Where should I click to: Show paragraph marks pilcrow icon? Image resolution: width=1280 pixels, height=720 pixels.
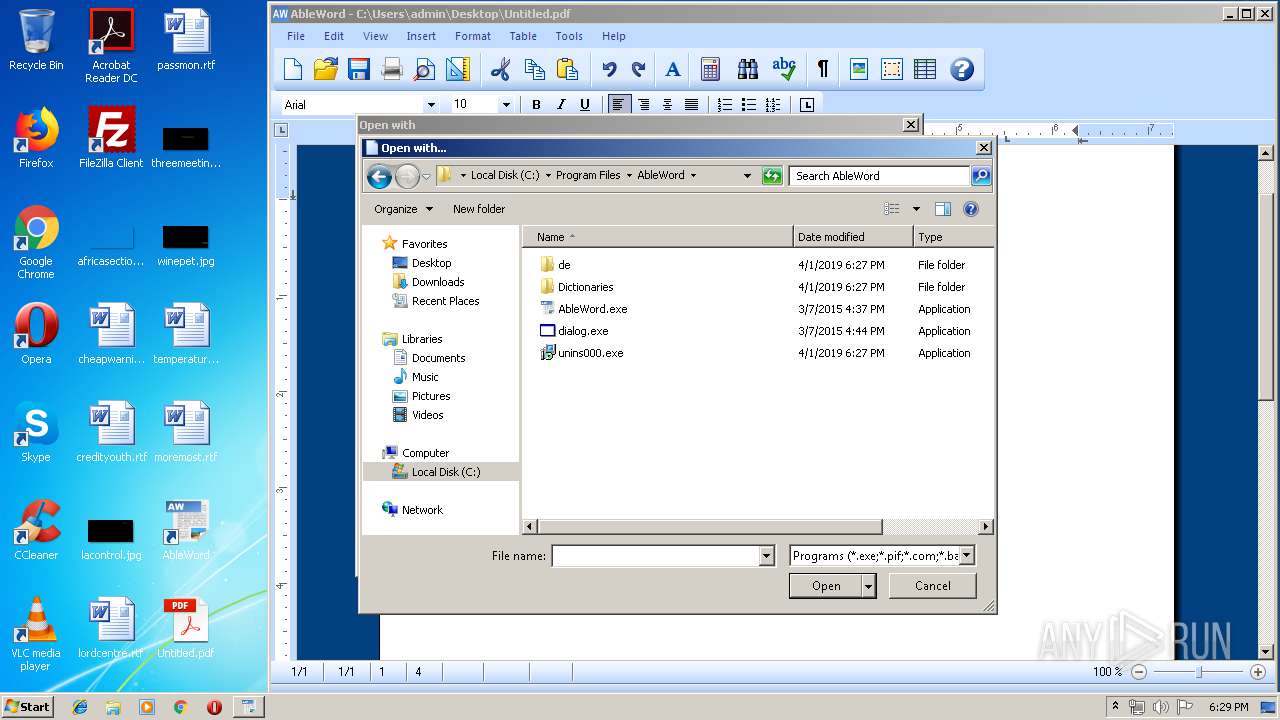[x=823, y=69]
